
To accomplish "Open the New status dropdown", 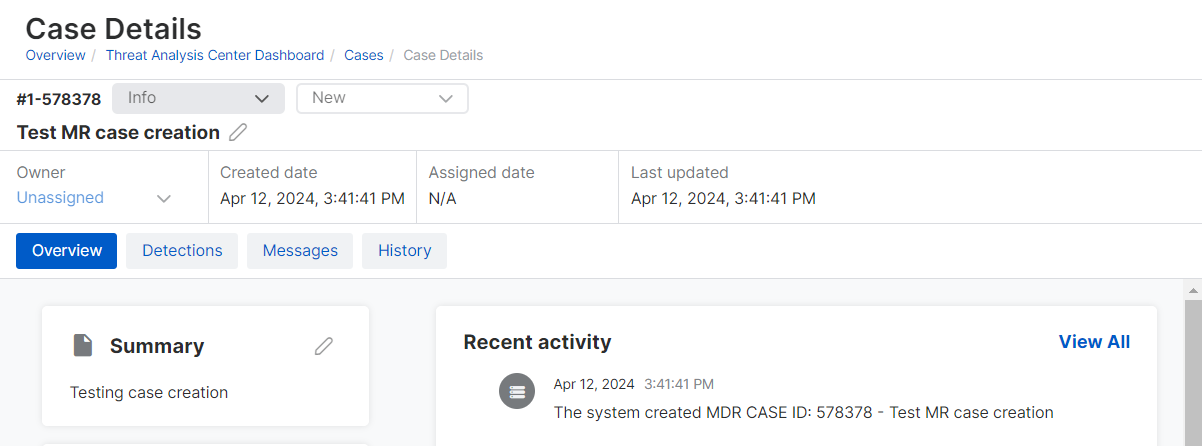I will coord(382,98).
